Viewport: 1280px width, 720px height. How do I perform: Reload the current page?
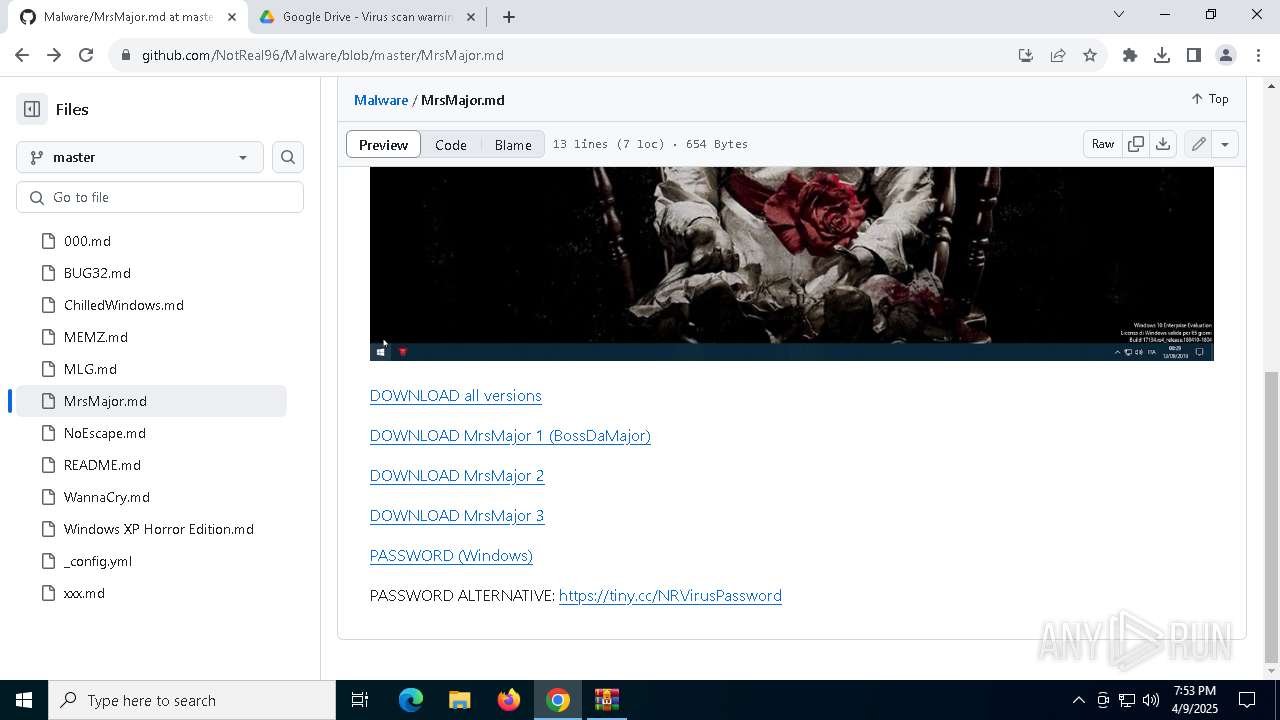tap(86, 55)
